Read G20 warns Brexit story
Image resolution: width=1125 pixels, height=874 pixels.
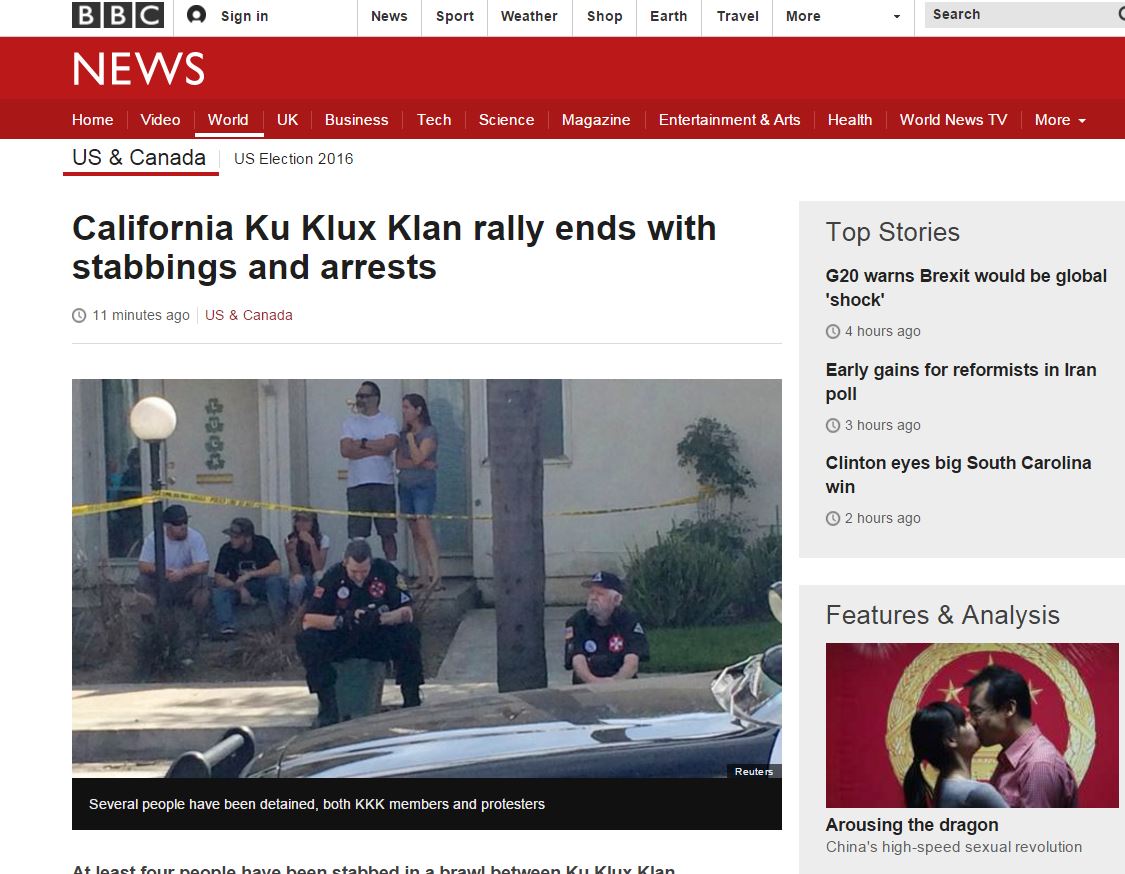click(966, 288)
